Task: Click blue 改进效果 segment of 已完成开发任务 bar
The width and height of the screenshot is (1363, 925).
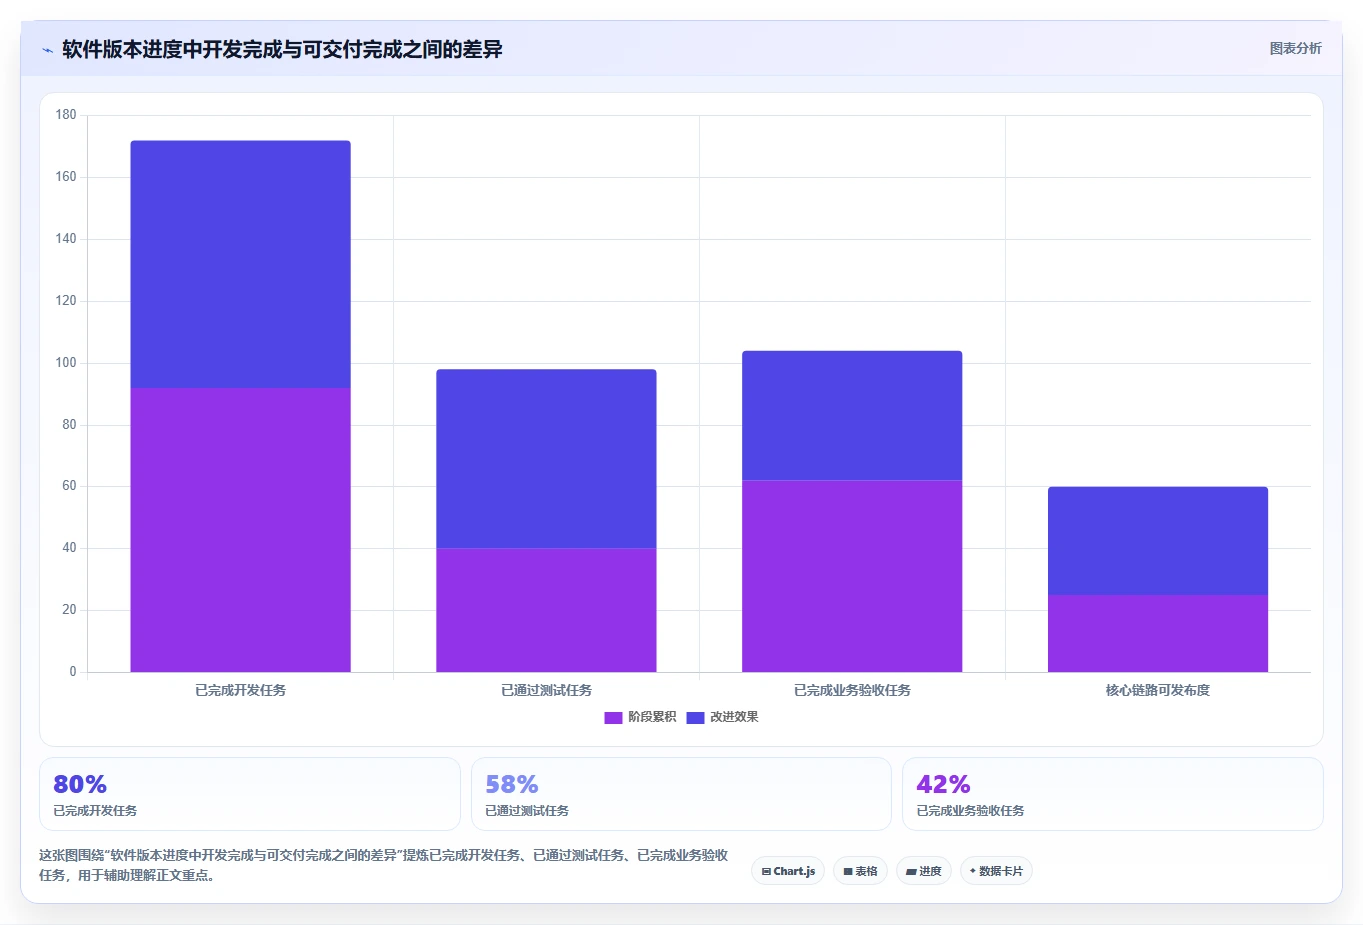Action: point(240,264)
